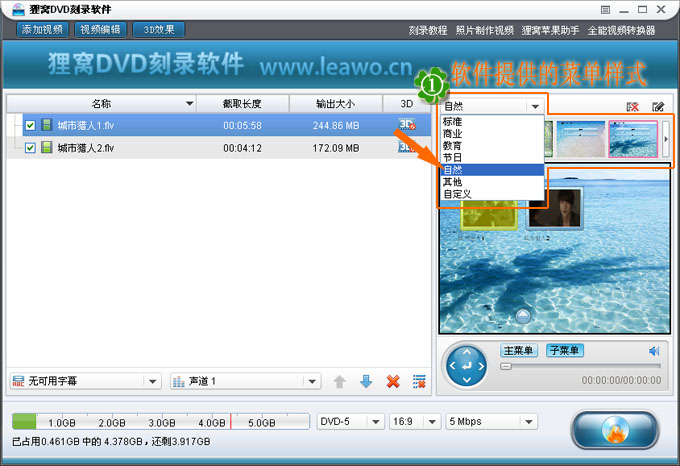Open the 照片制作视频 link
Screen dimensions: 680x466
point(484,30)
